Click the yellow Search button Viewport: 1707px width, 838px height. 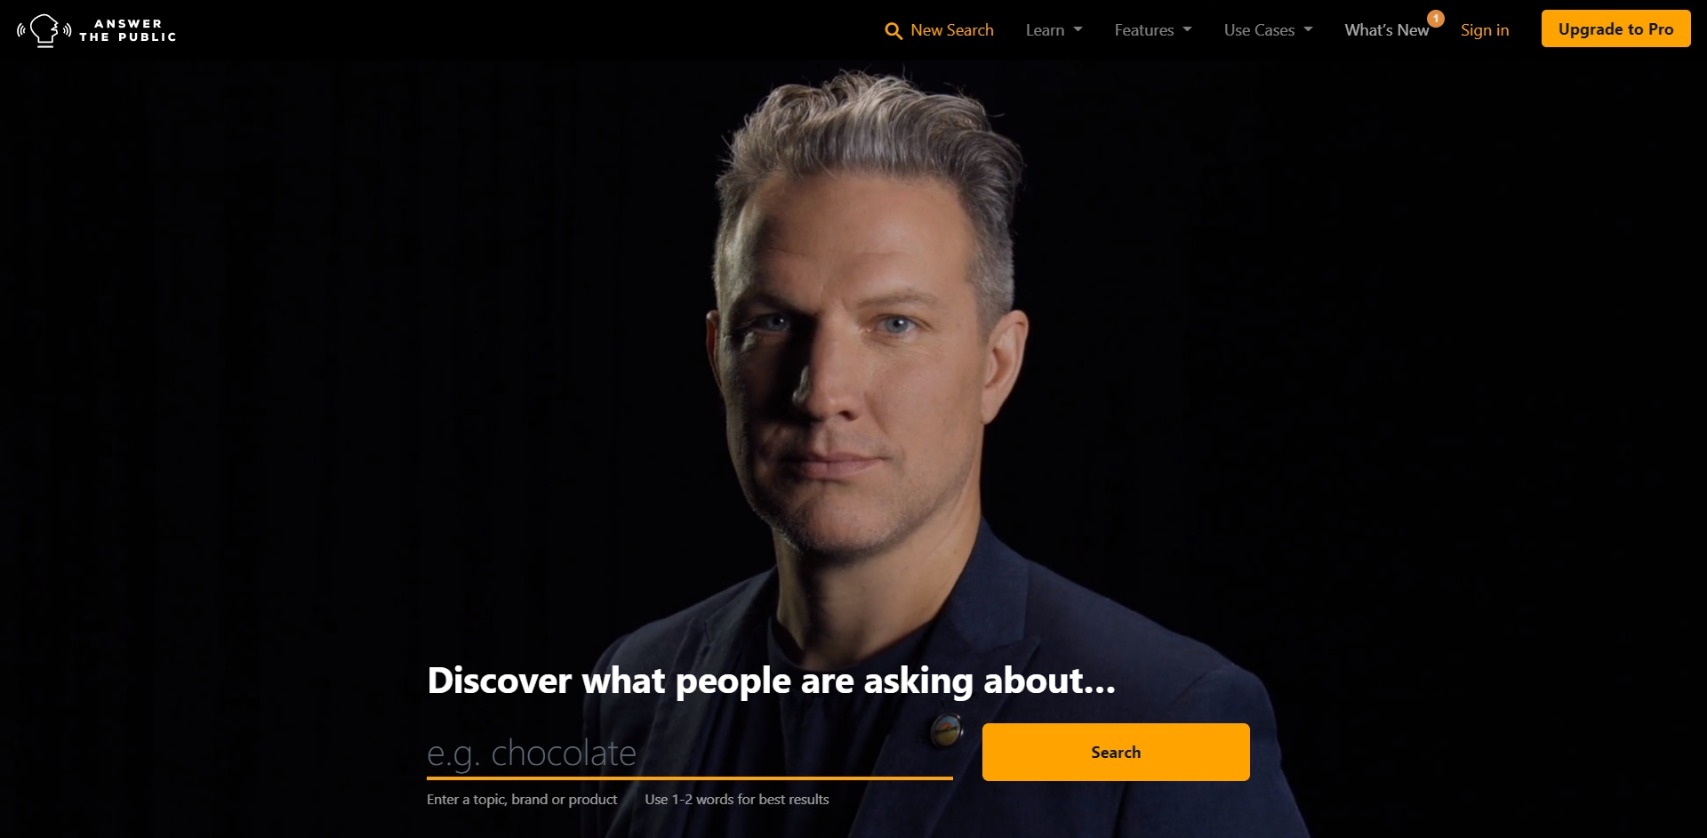tap(1115, 752)
